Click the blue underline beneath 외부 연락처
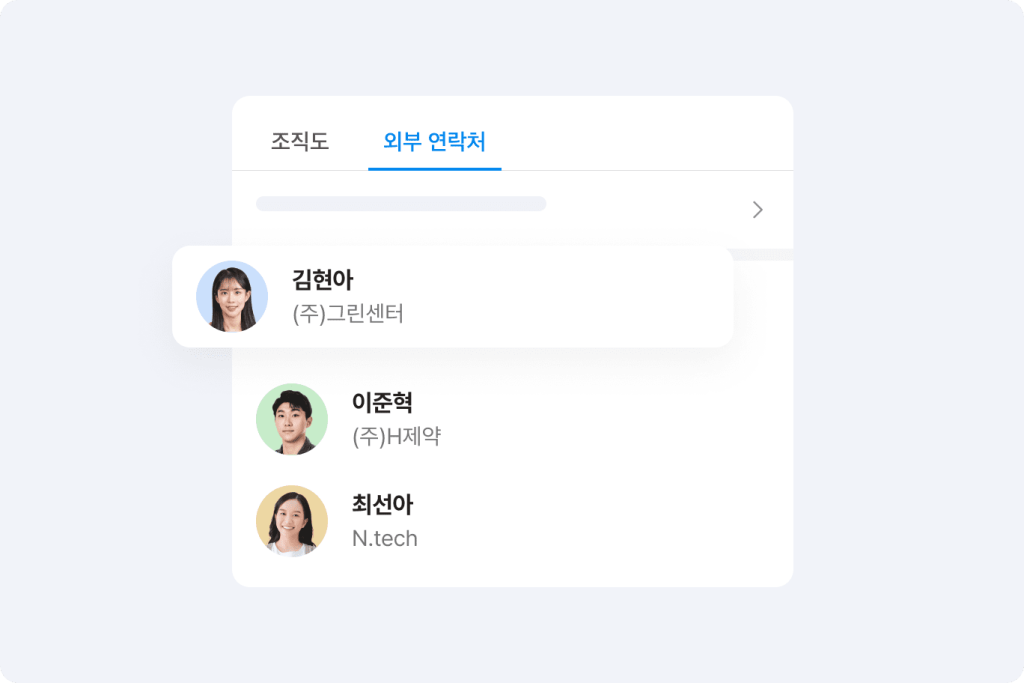The height and width of the screenshot is (683, 1024). pos(434,169)
